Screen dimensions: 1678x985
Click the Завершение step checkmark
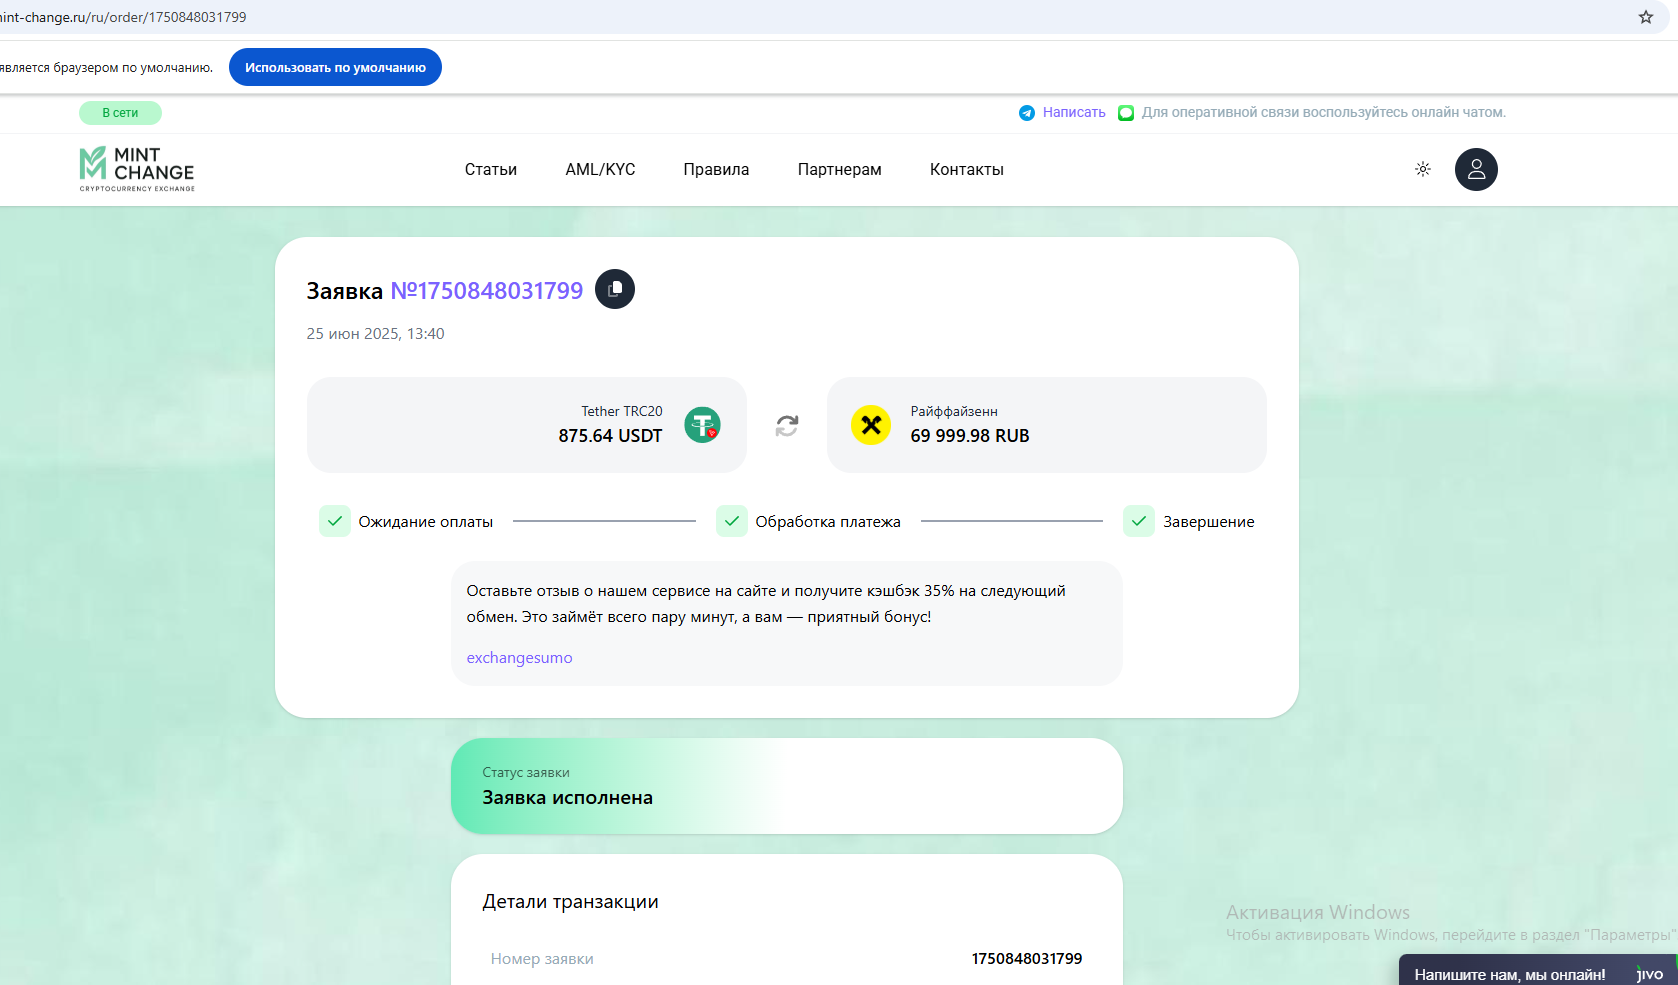click(1138, 521)
